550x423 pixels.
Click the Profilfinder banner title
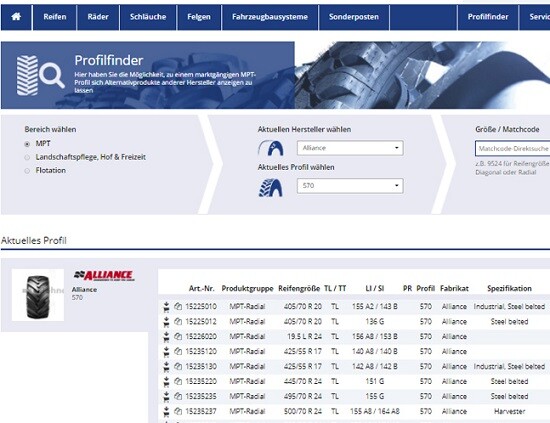(x=109, y=61)
